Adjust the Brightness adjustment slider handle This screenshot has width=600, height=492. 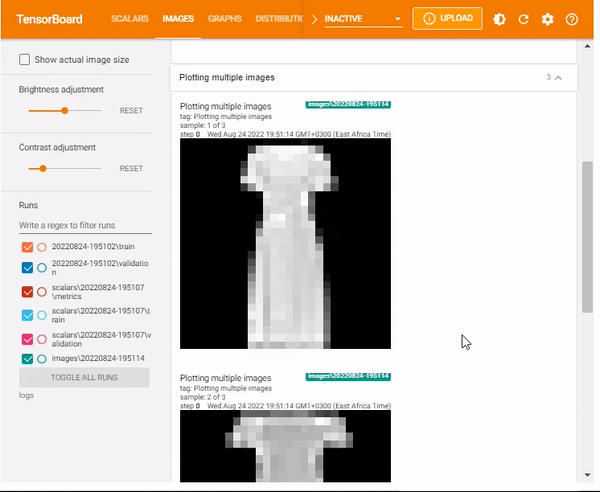(65, 111)
